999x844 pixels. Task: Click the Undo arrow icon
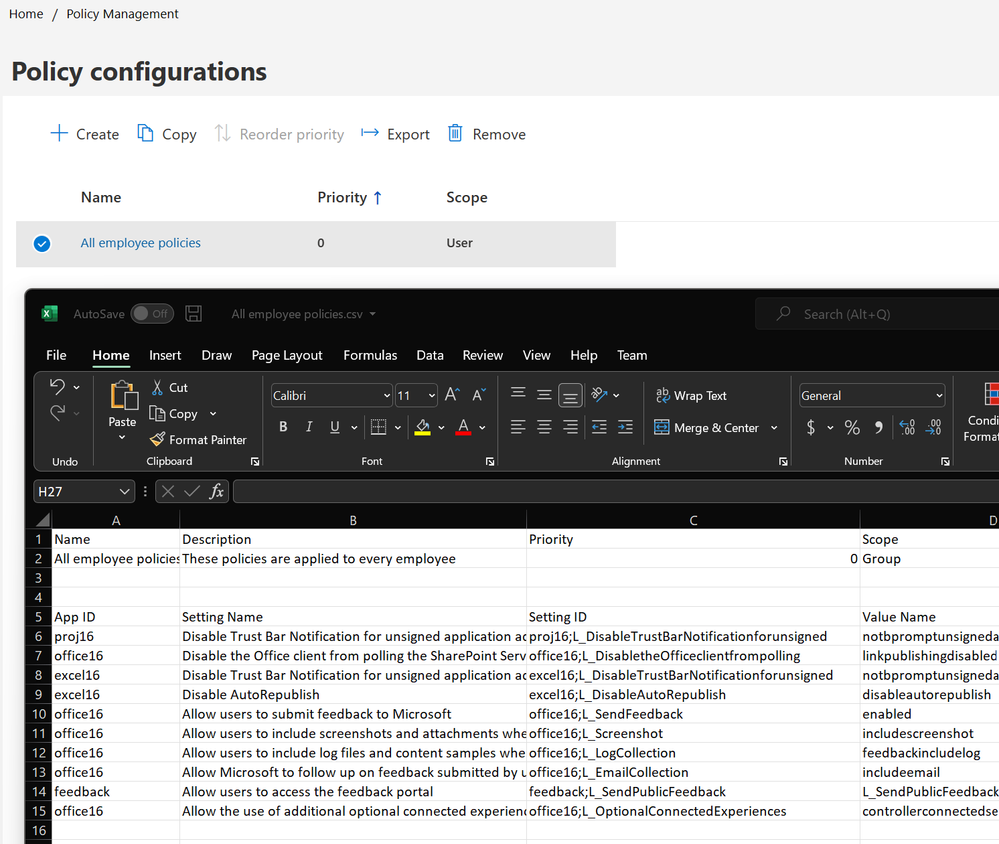[x=57, y=387]
